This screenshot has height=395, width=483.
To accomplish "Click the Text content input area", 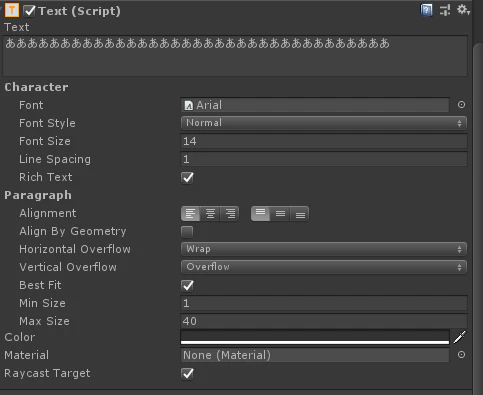I will coord(235,56).
